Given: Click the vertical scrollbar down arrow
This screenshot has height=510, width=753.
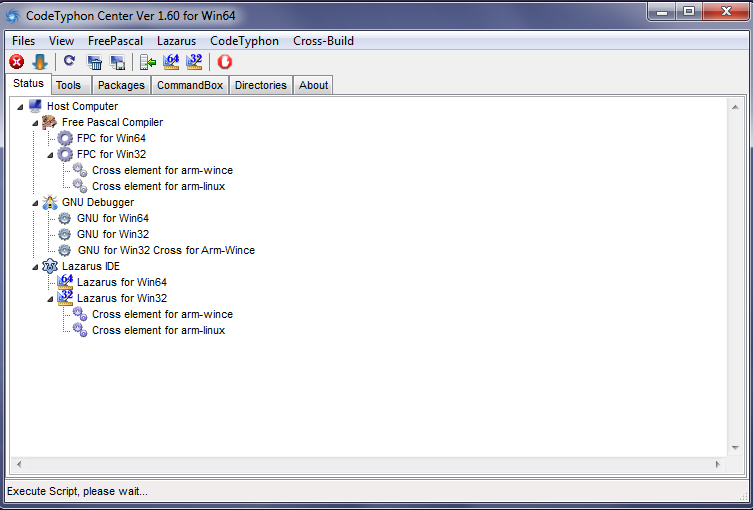Looking at the screenshot, I should pyautogui.click(x=735, y=448).
